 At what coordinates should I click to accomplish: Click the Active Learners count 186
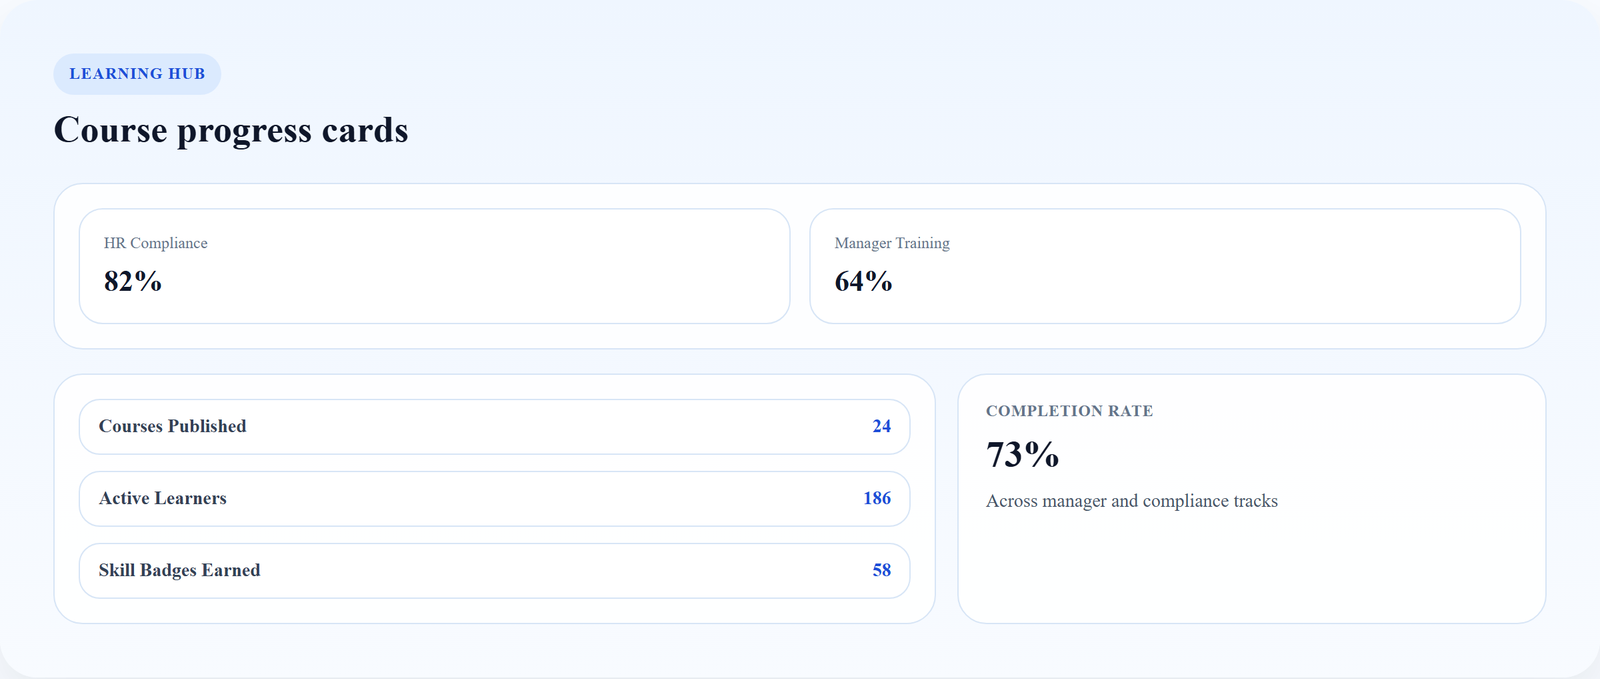click(877, 498)
